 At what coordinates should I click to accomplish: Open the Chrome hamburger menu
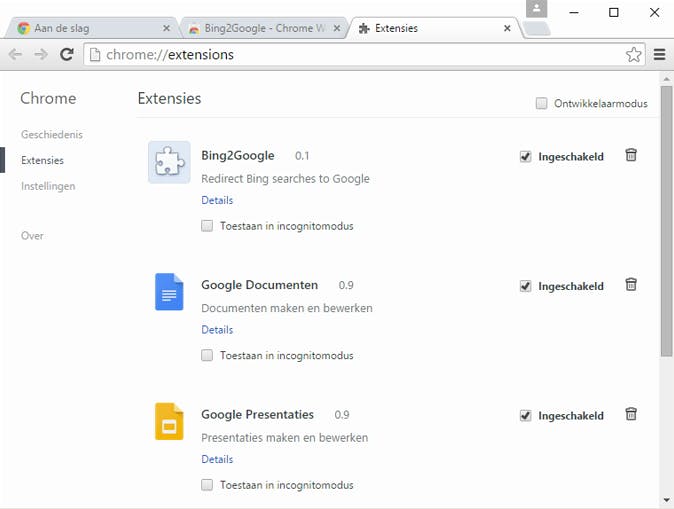click(659, 55)
